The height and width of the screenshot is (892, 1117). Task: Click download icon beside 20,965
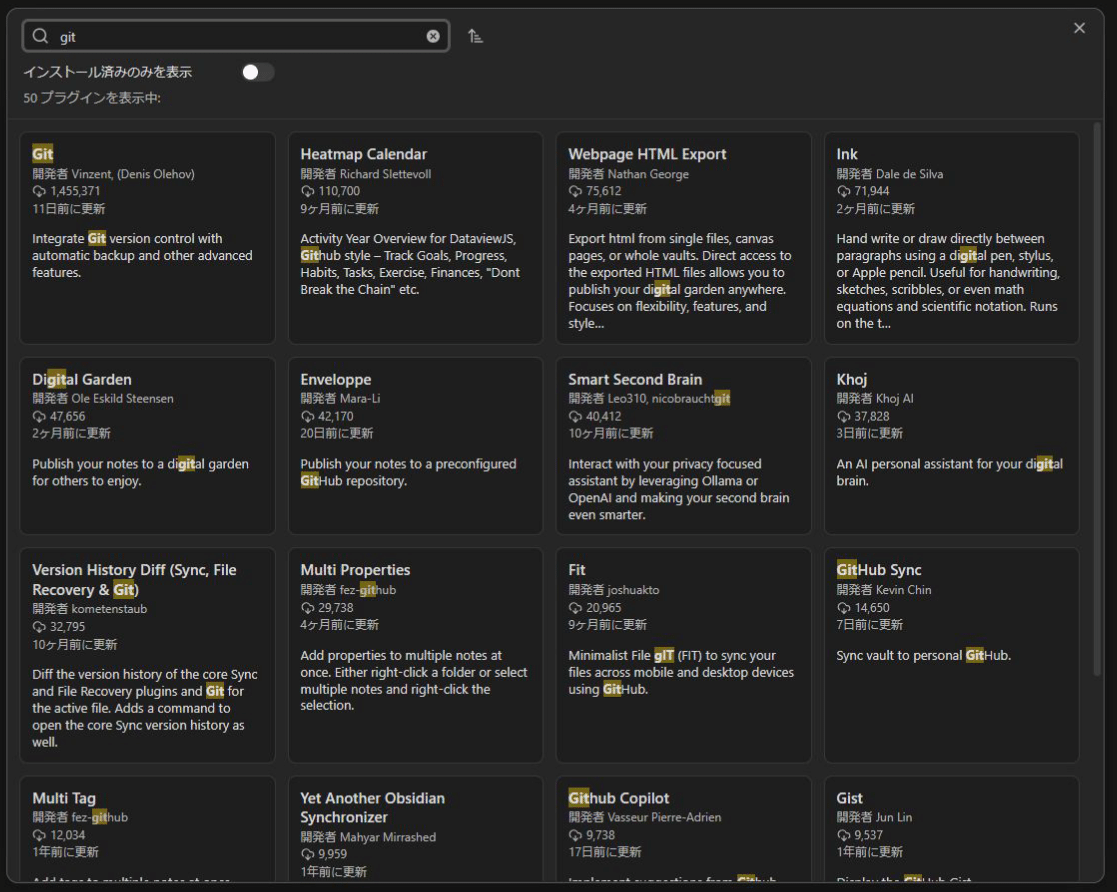click(575, 608)
